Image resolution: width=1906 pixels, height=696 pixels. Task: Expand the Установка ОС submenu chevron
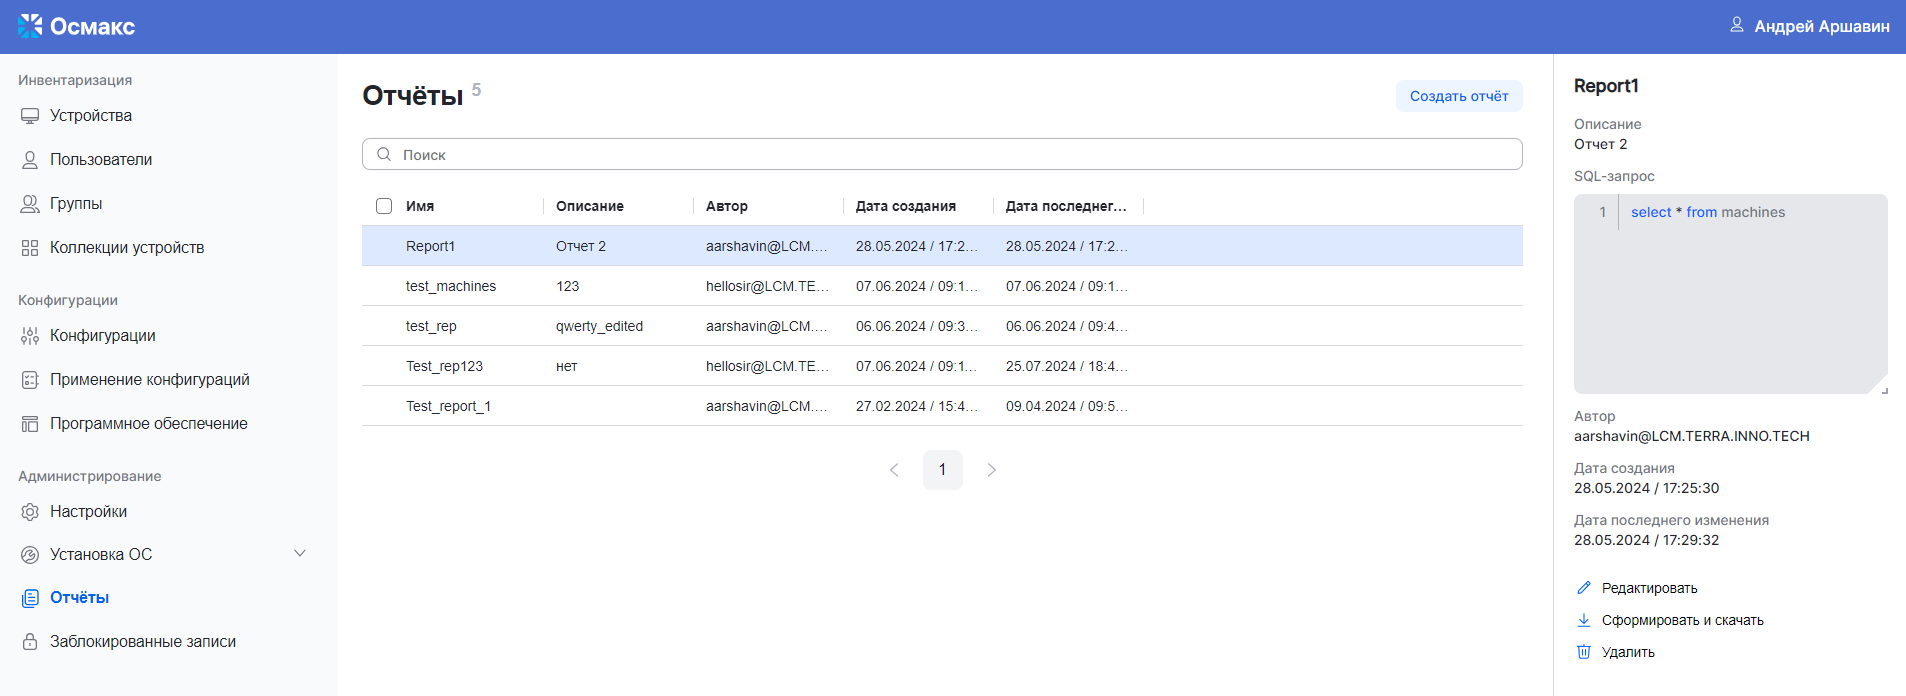(300, 554)
